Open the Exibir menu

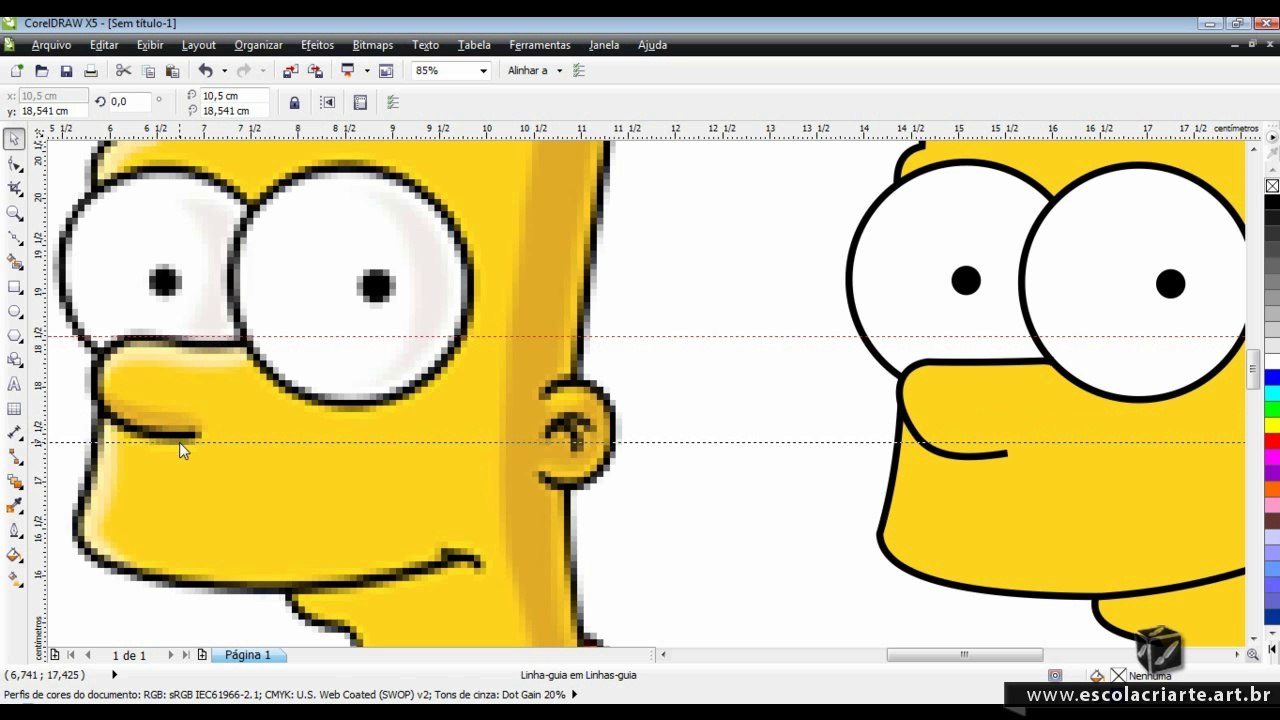(x=150, y=45)
